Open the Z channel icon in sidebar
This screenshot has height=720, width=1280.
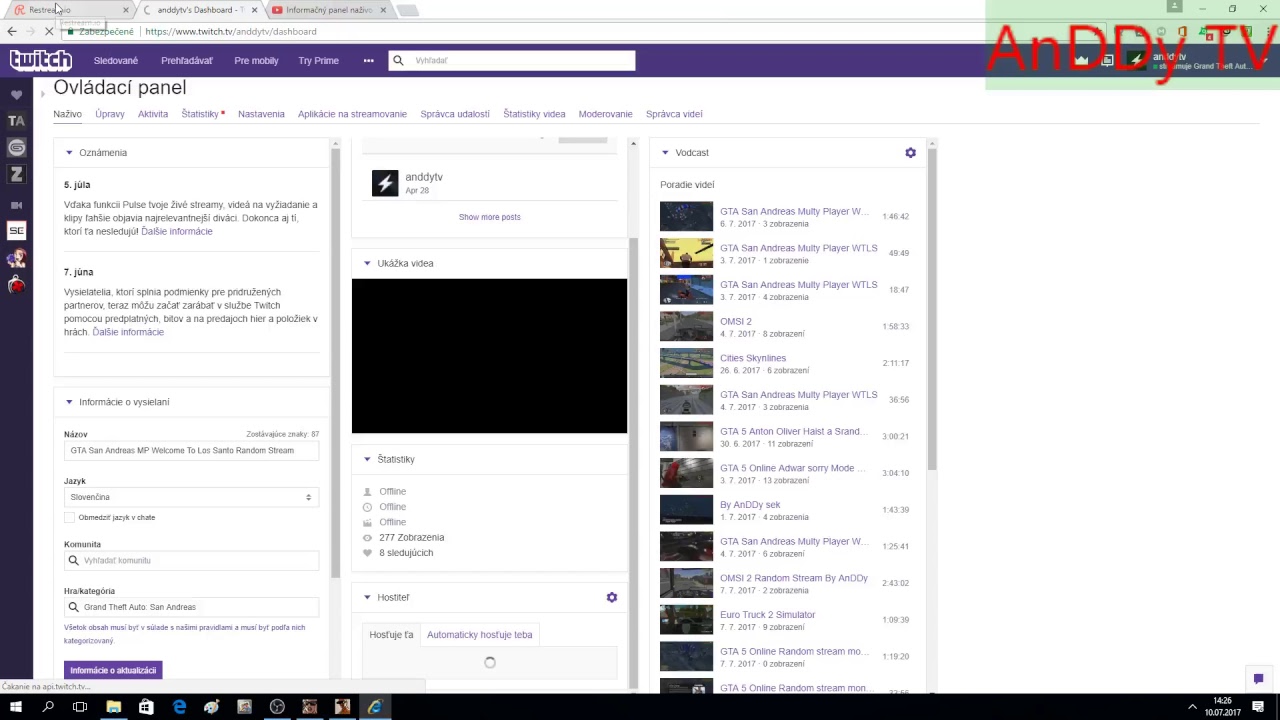(16, 175)
